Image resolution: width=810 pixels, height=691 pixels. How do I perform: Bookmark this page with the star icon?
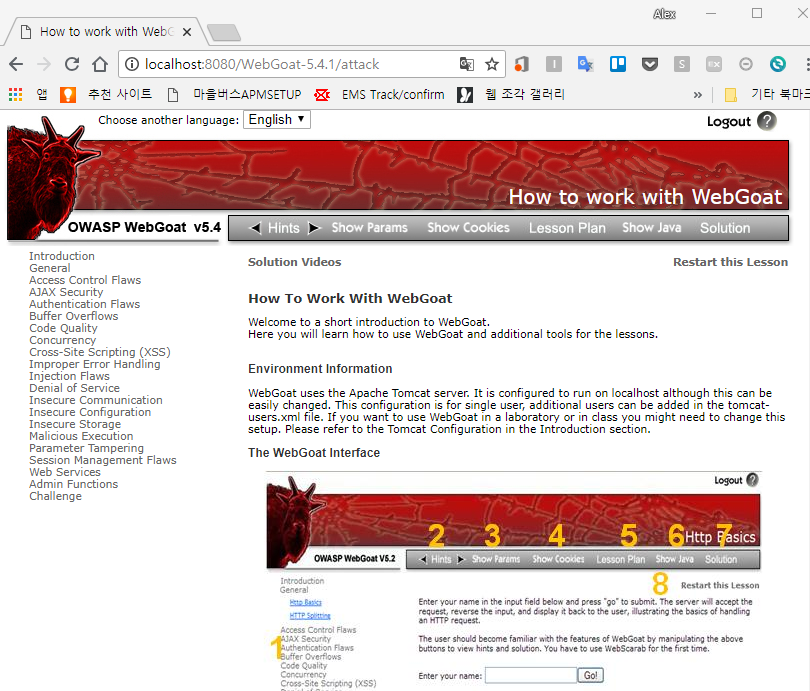click(492, 64)
